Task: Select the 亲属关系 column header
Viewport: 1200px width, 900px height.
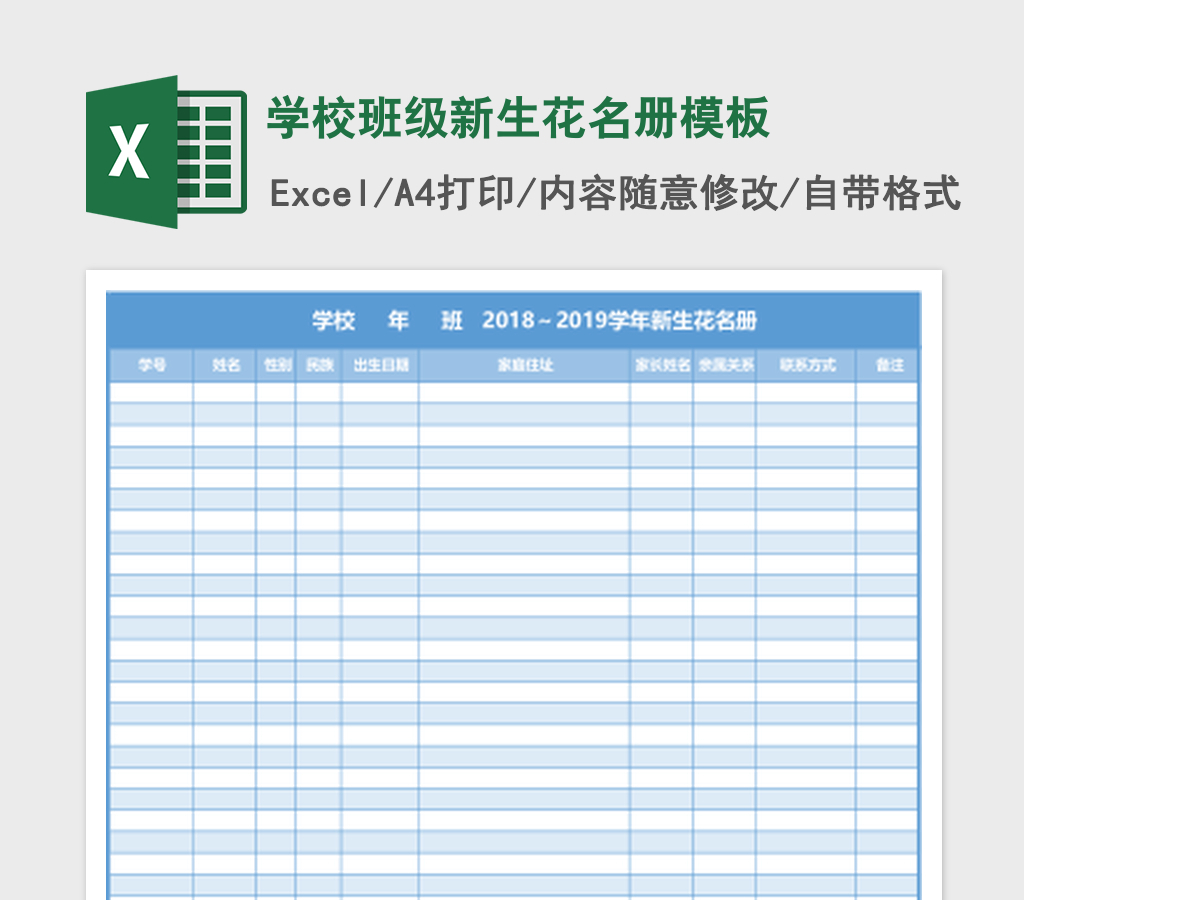Action: pos(725,365)
